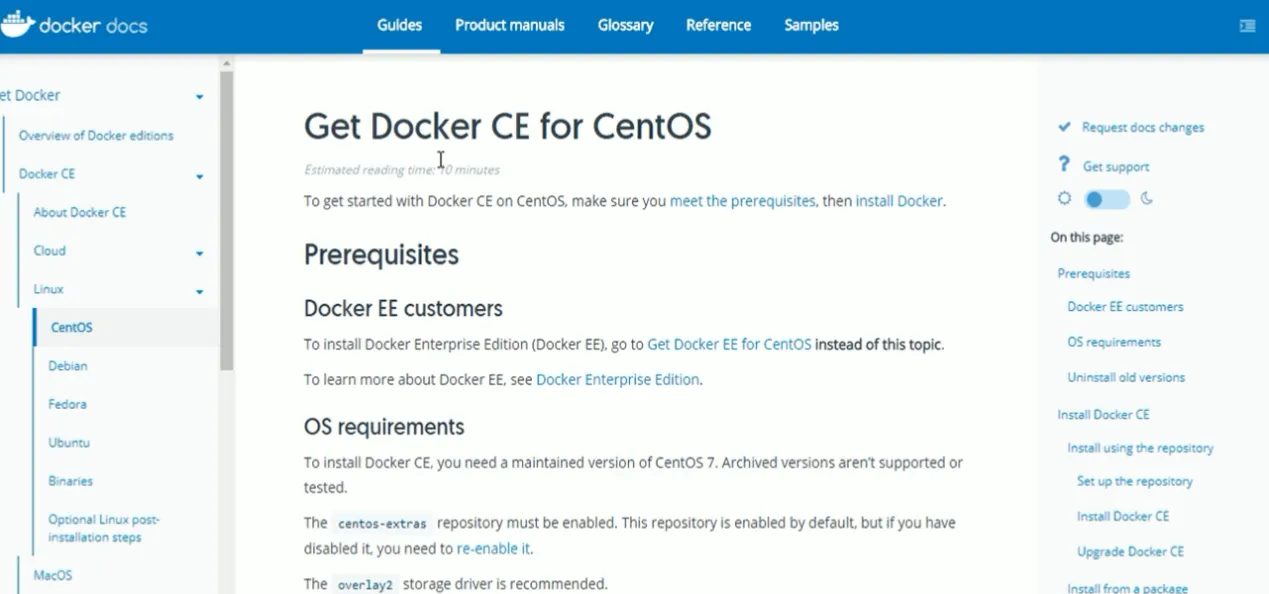Click the re-enable it link
The image size is (1269, 594).
click(x=493, y=548)
